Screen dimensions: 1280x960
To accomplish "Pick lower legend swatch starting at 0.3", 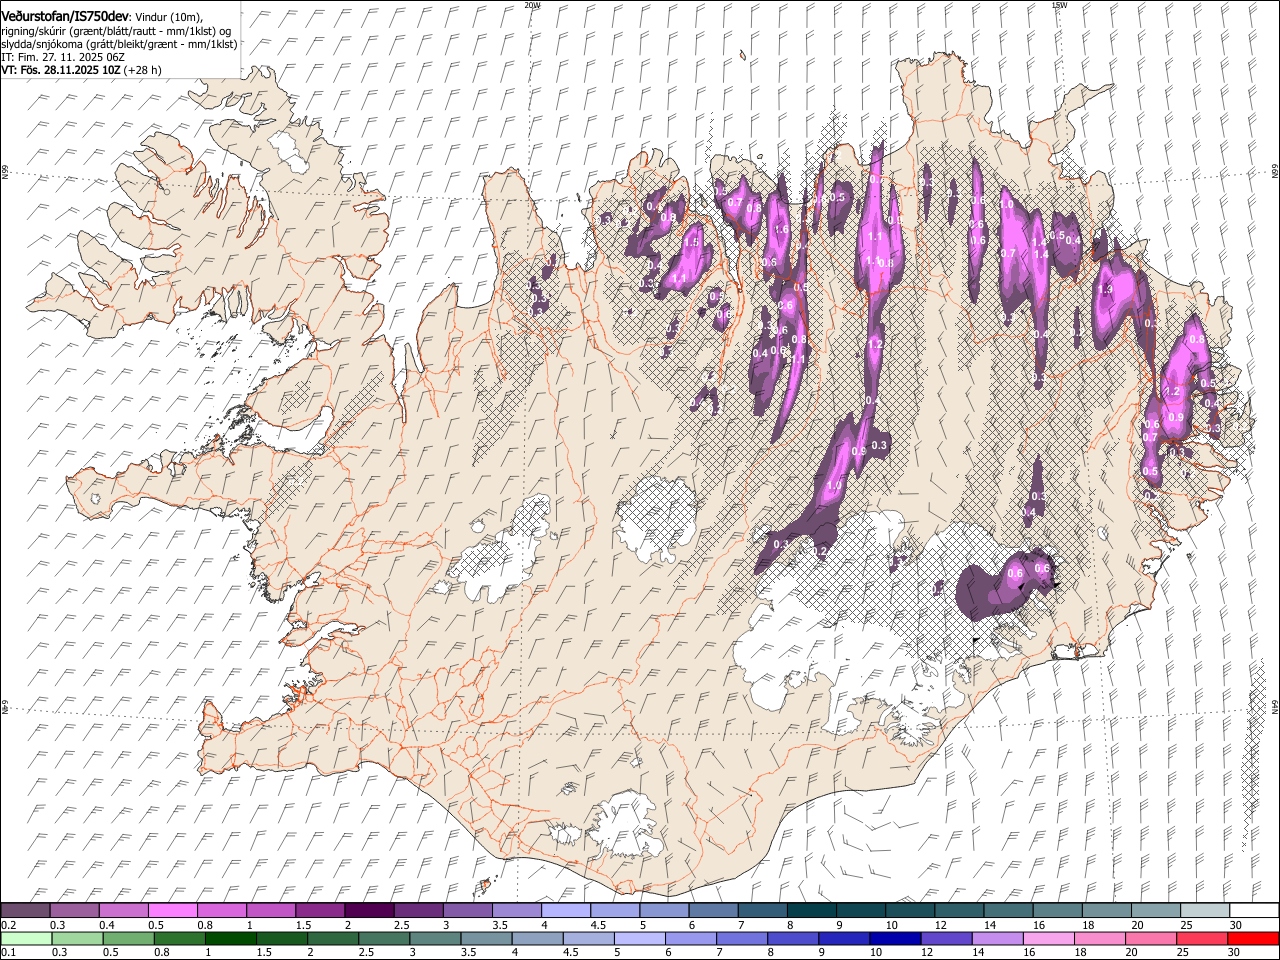I will [x=77, y=939].
